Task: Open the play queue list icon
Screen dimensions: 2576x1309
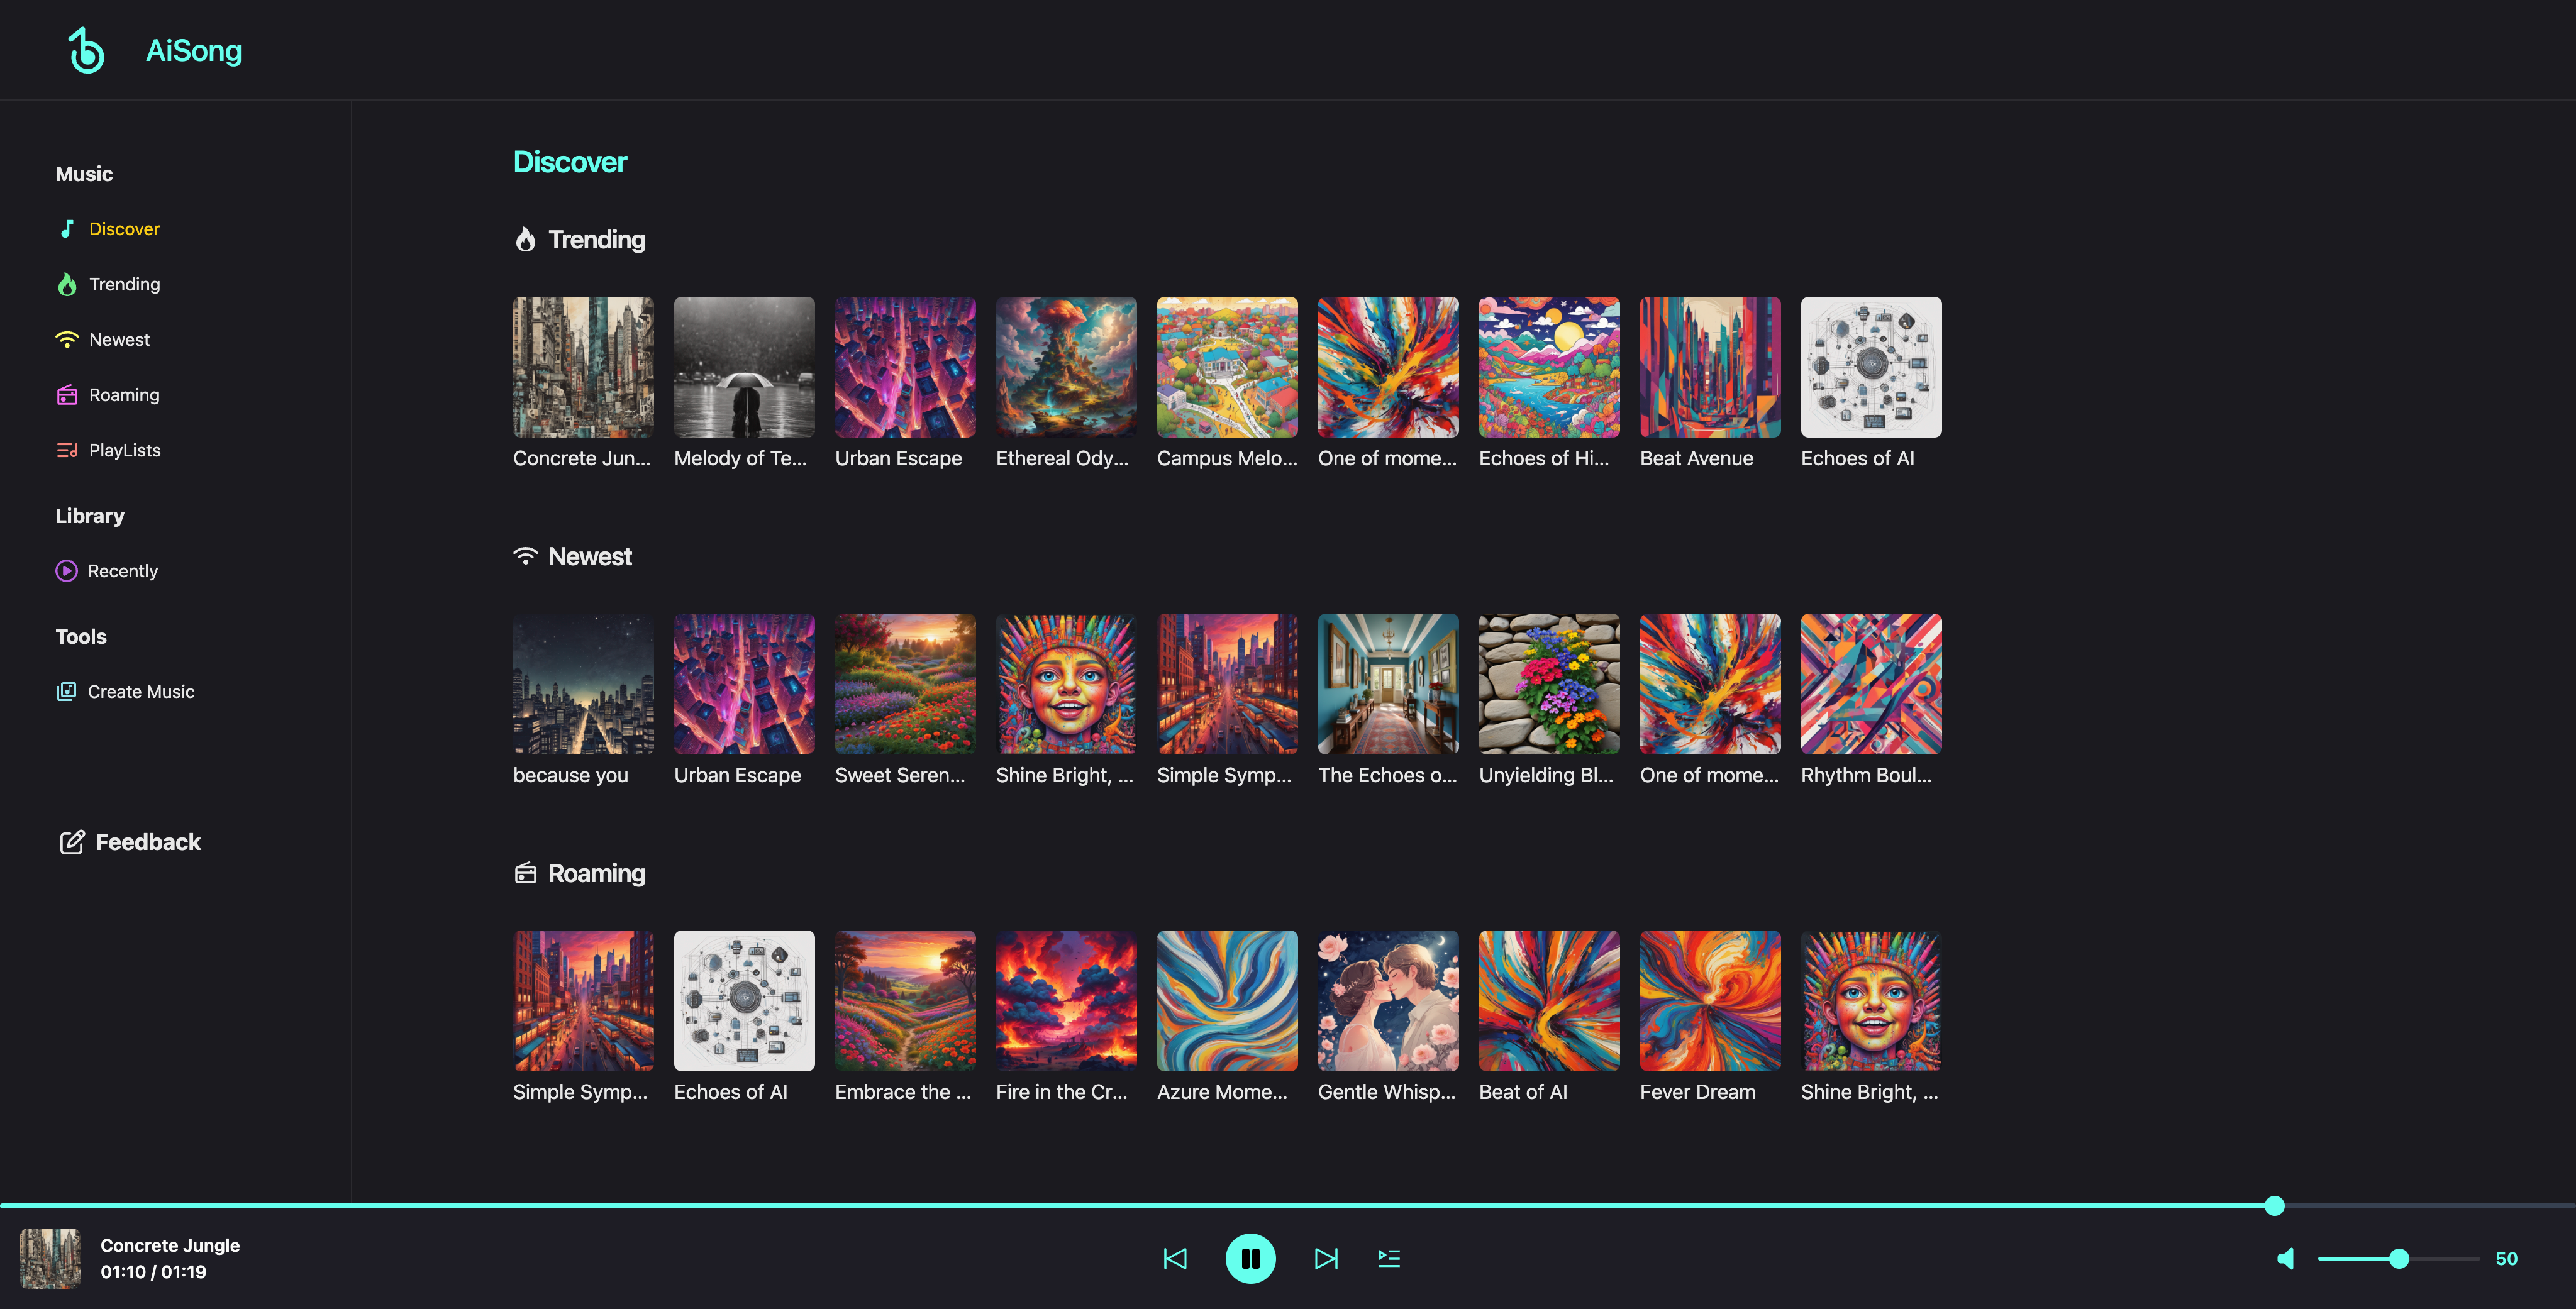Action: coord(1389,1258)
